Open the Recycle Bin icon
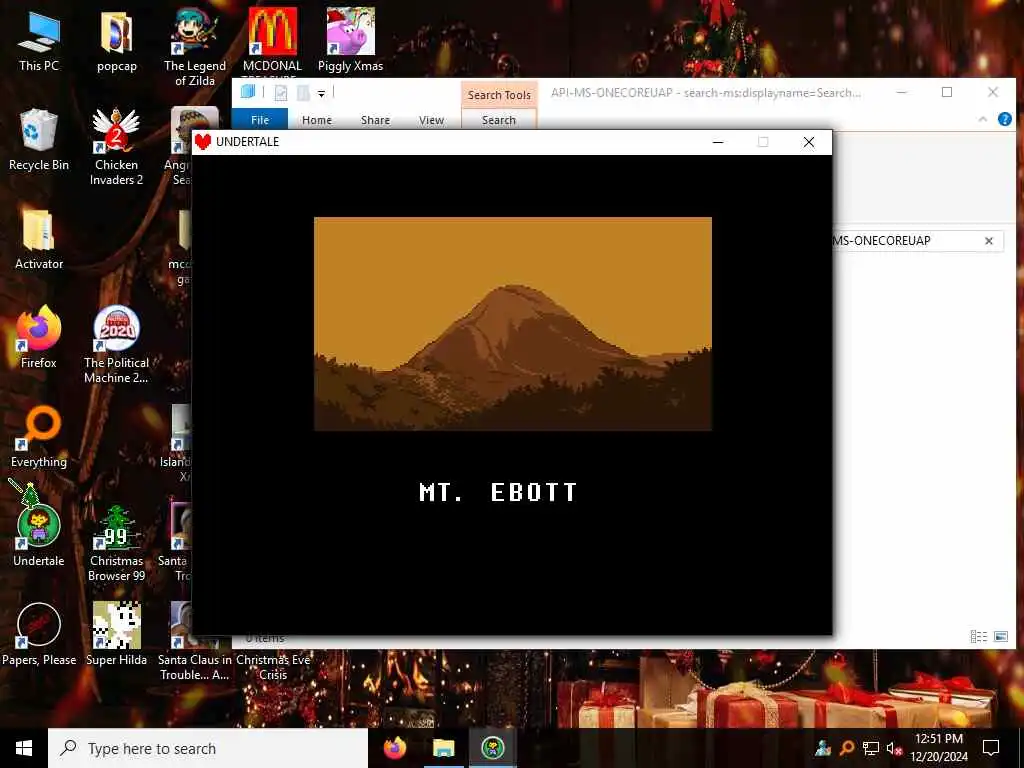 point(39,140)
